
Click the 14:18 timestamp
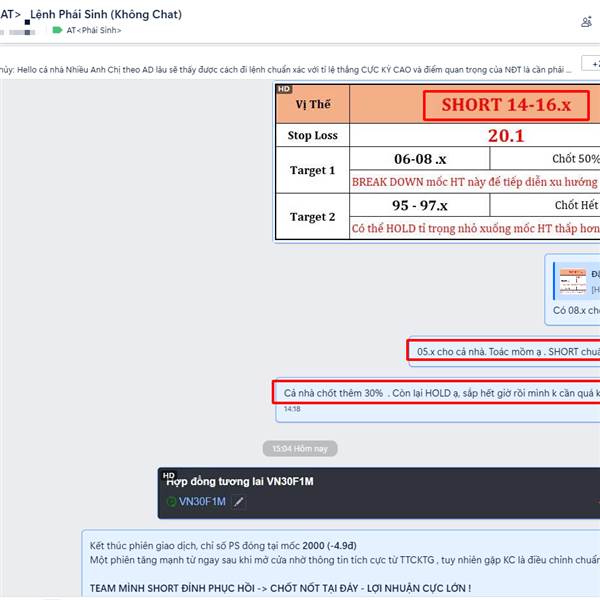(292, 409)
